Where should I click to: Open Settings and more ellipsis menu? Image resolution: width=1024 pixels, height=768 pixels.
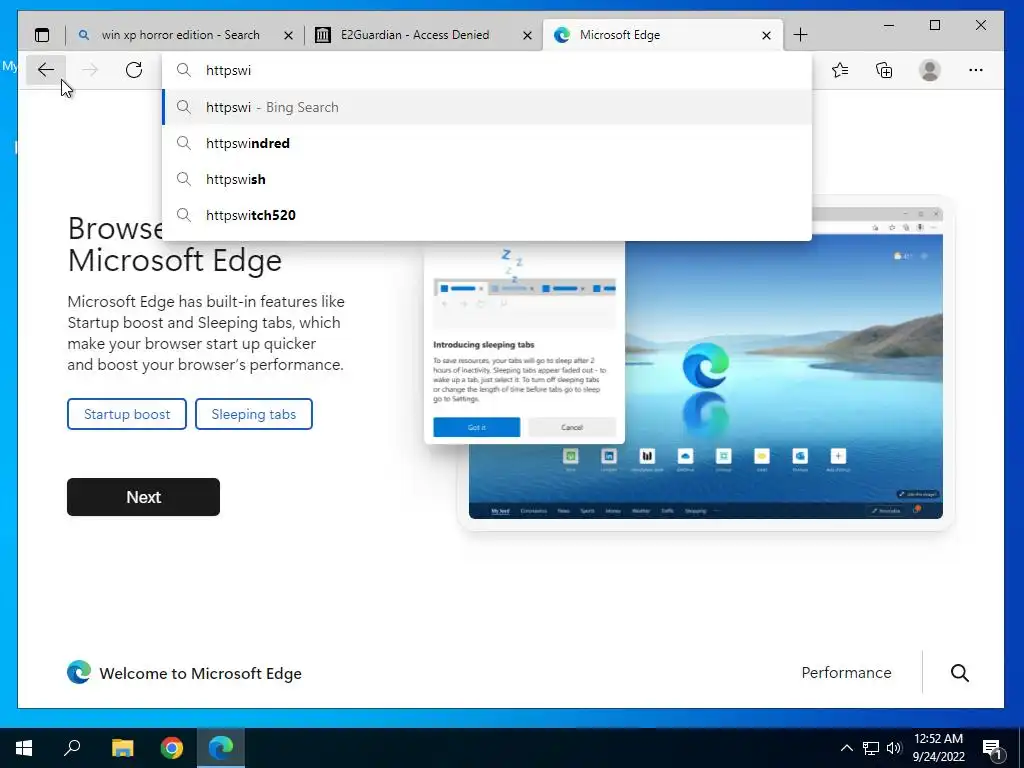[x=976, y=70]
